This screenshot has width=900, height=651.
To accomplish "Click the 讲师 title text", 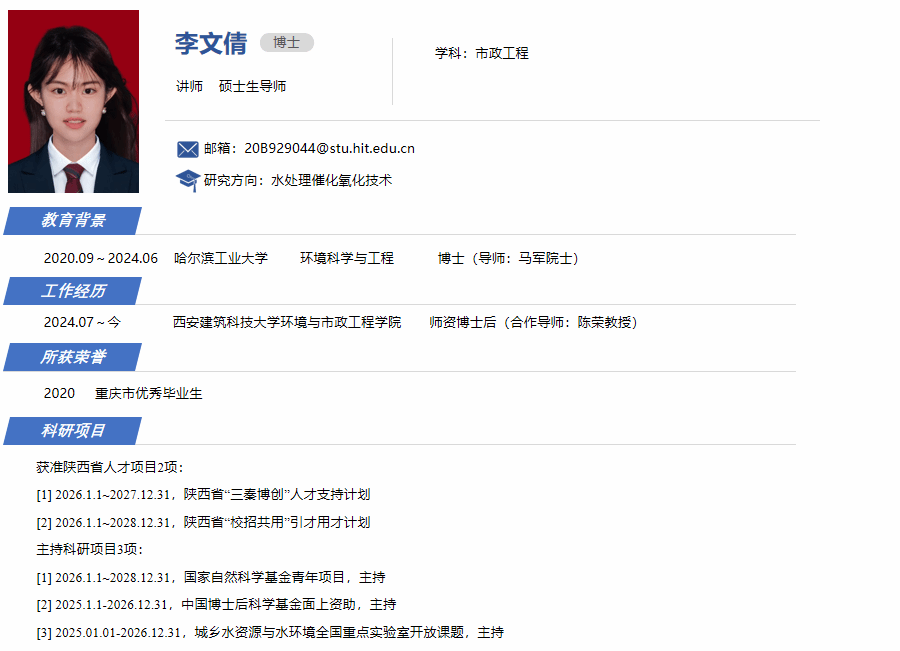I will tap(189, 86).
